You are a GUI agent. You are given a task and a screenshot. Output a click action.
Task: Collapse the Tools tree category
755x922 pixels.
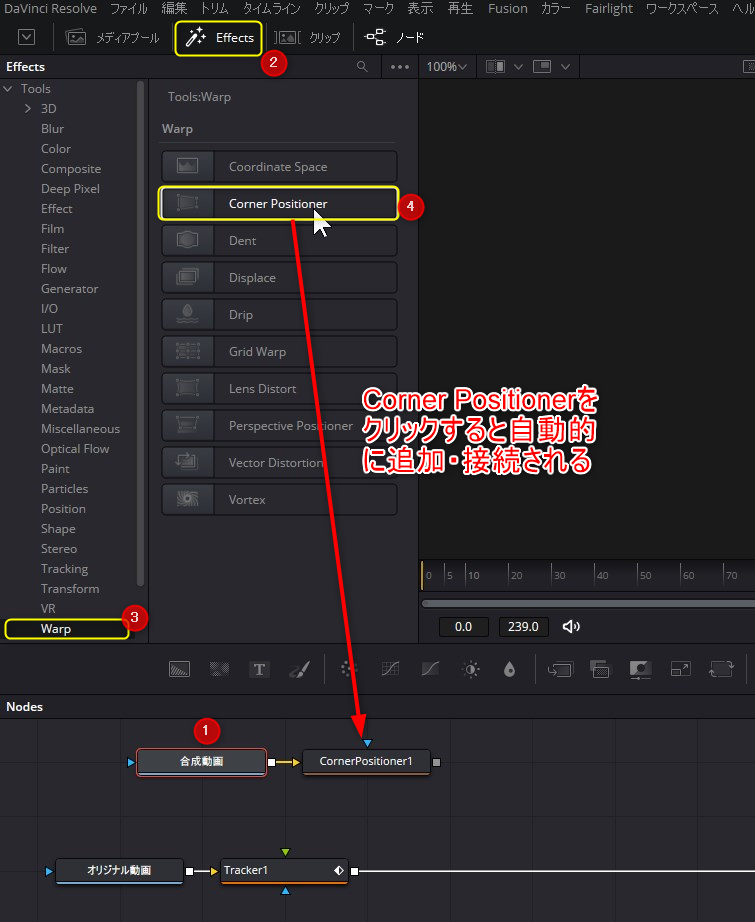[8, 89]
